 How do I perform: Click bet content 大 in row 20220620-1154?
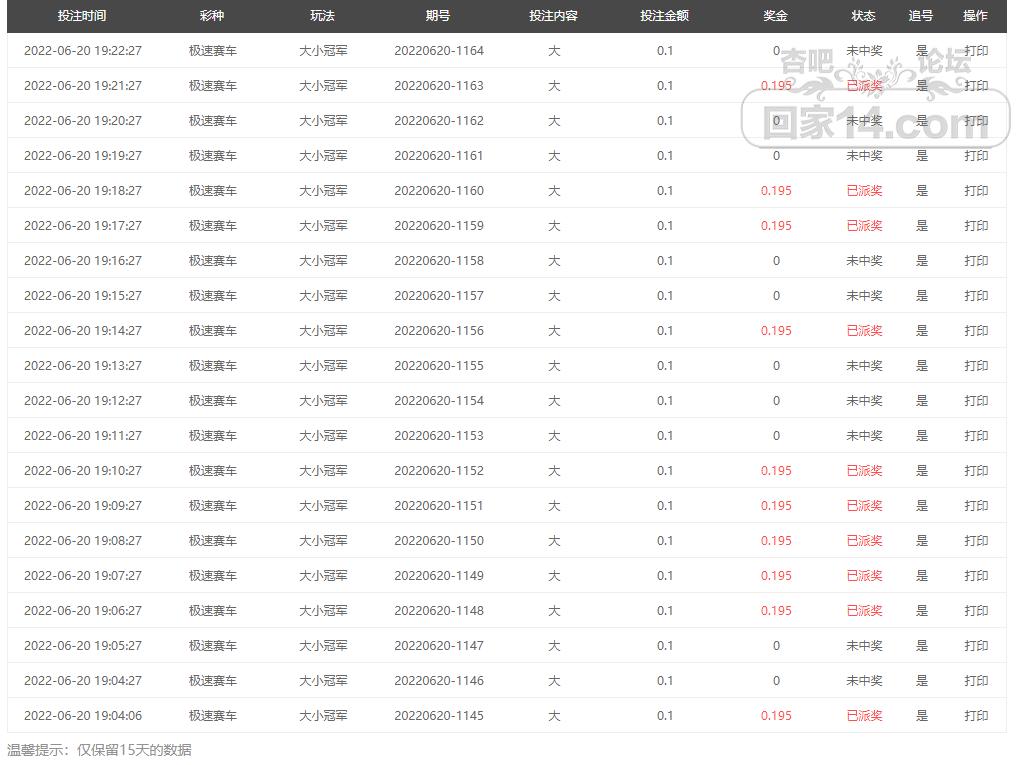[x=554, y=400]
